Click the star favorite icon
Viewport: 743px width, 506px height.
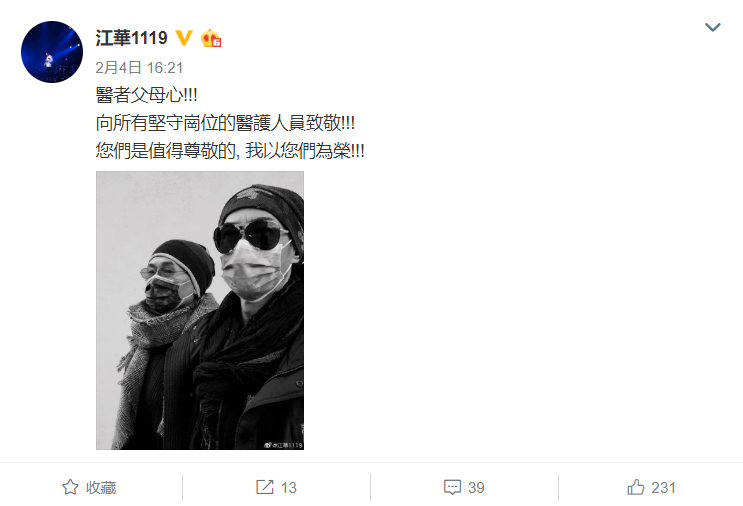(x=71, y=487)
